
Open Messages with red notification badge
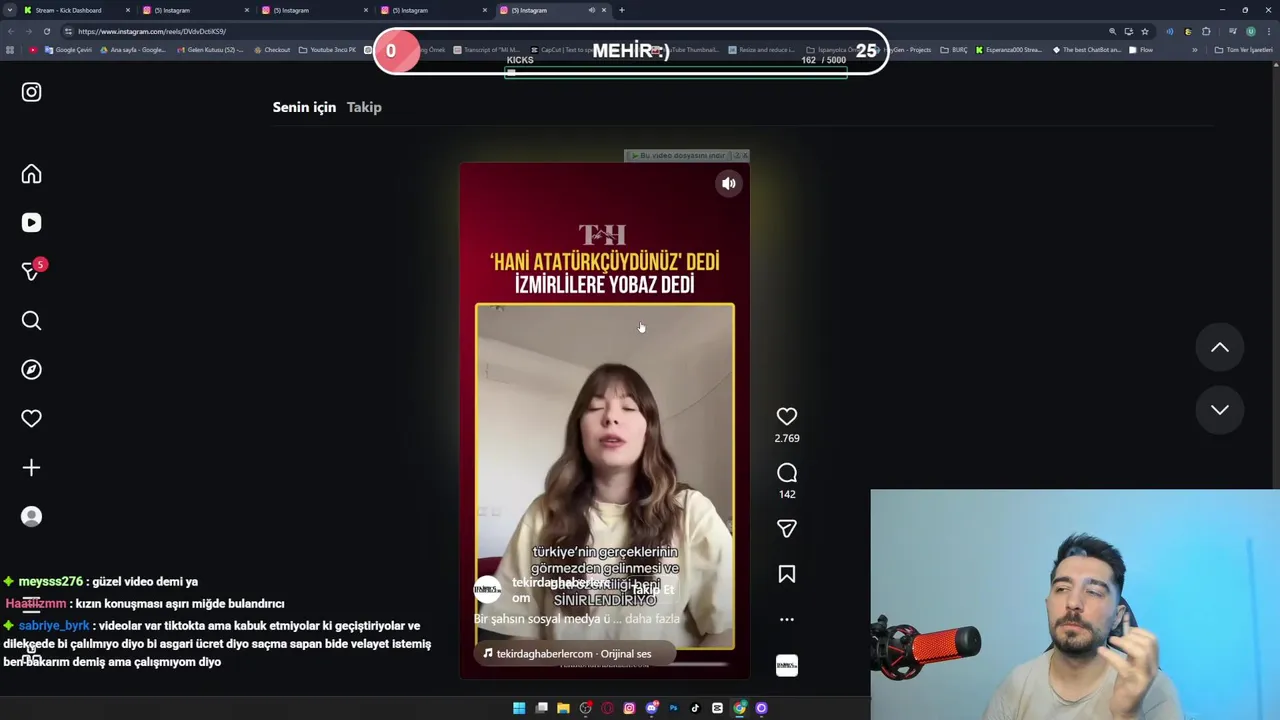pos(31,271)
